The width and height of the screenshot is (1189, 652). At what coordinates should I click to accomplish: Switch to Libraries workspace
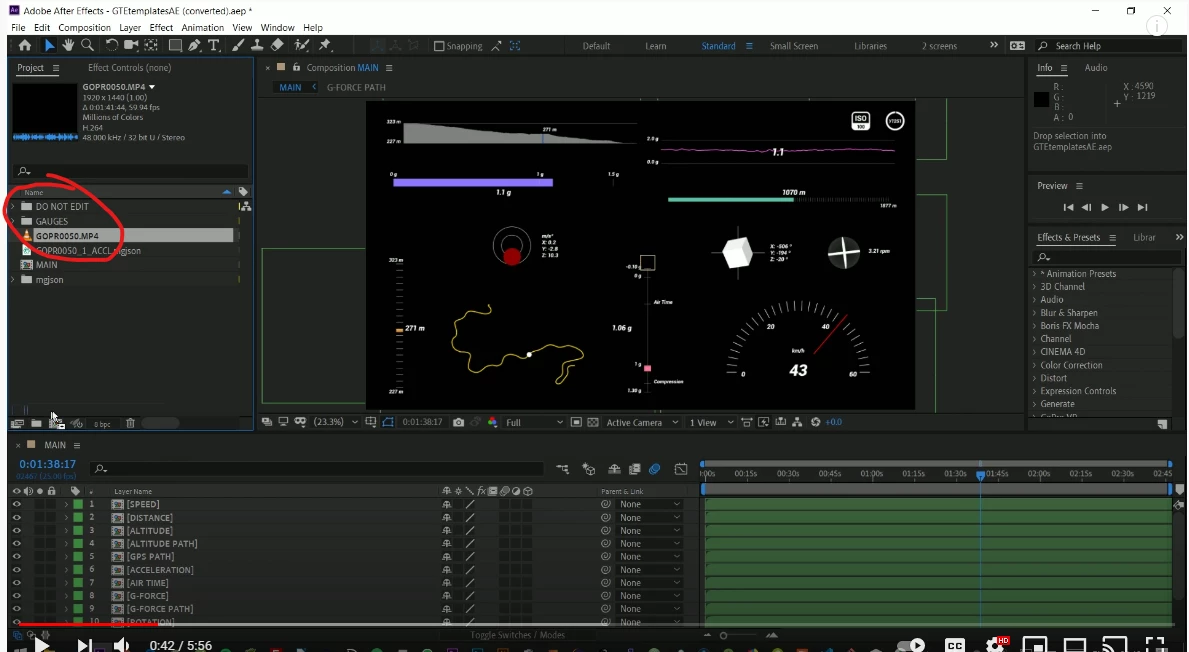(870, 46)
